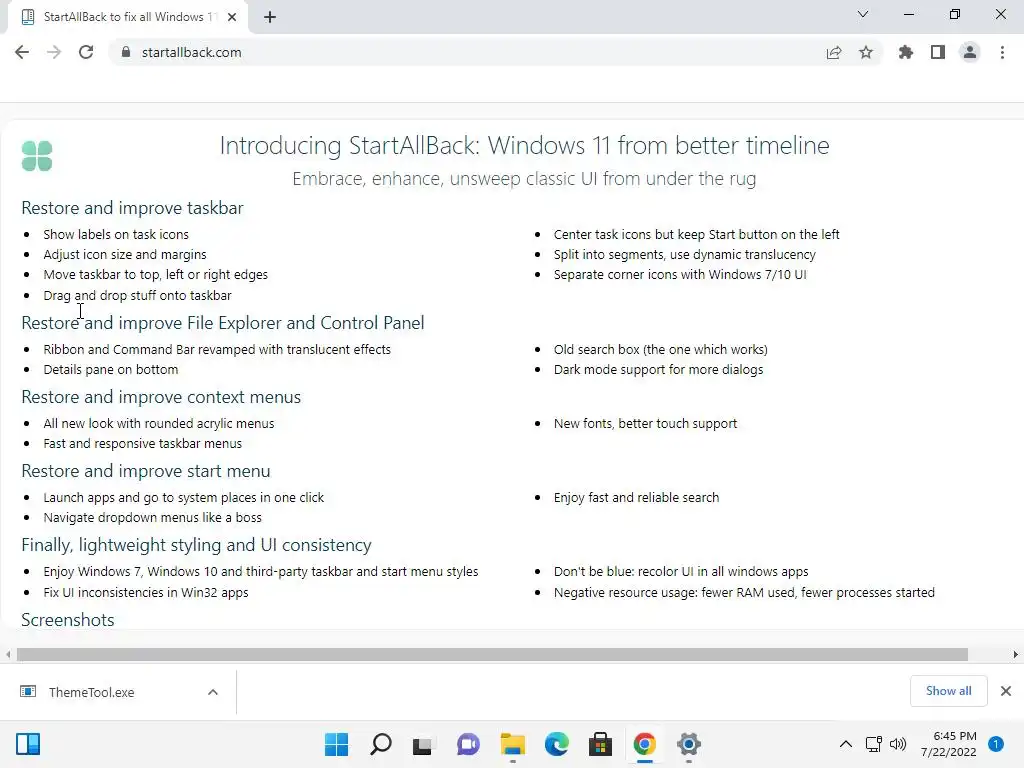Click 'Old search box (the one which works)'
The image size is (1024, 768).
[660, 349]
